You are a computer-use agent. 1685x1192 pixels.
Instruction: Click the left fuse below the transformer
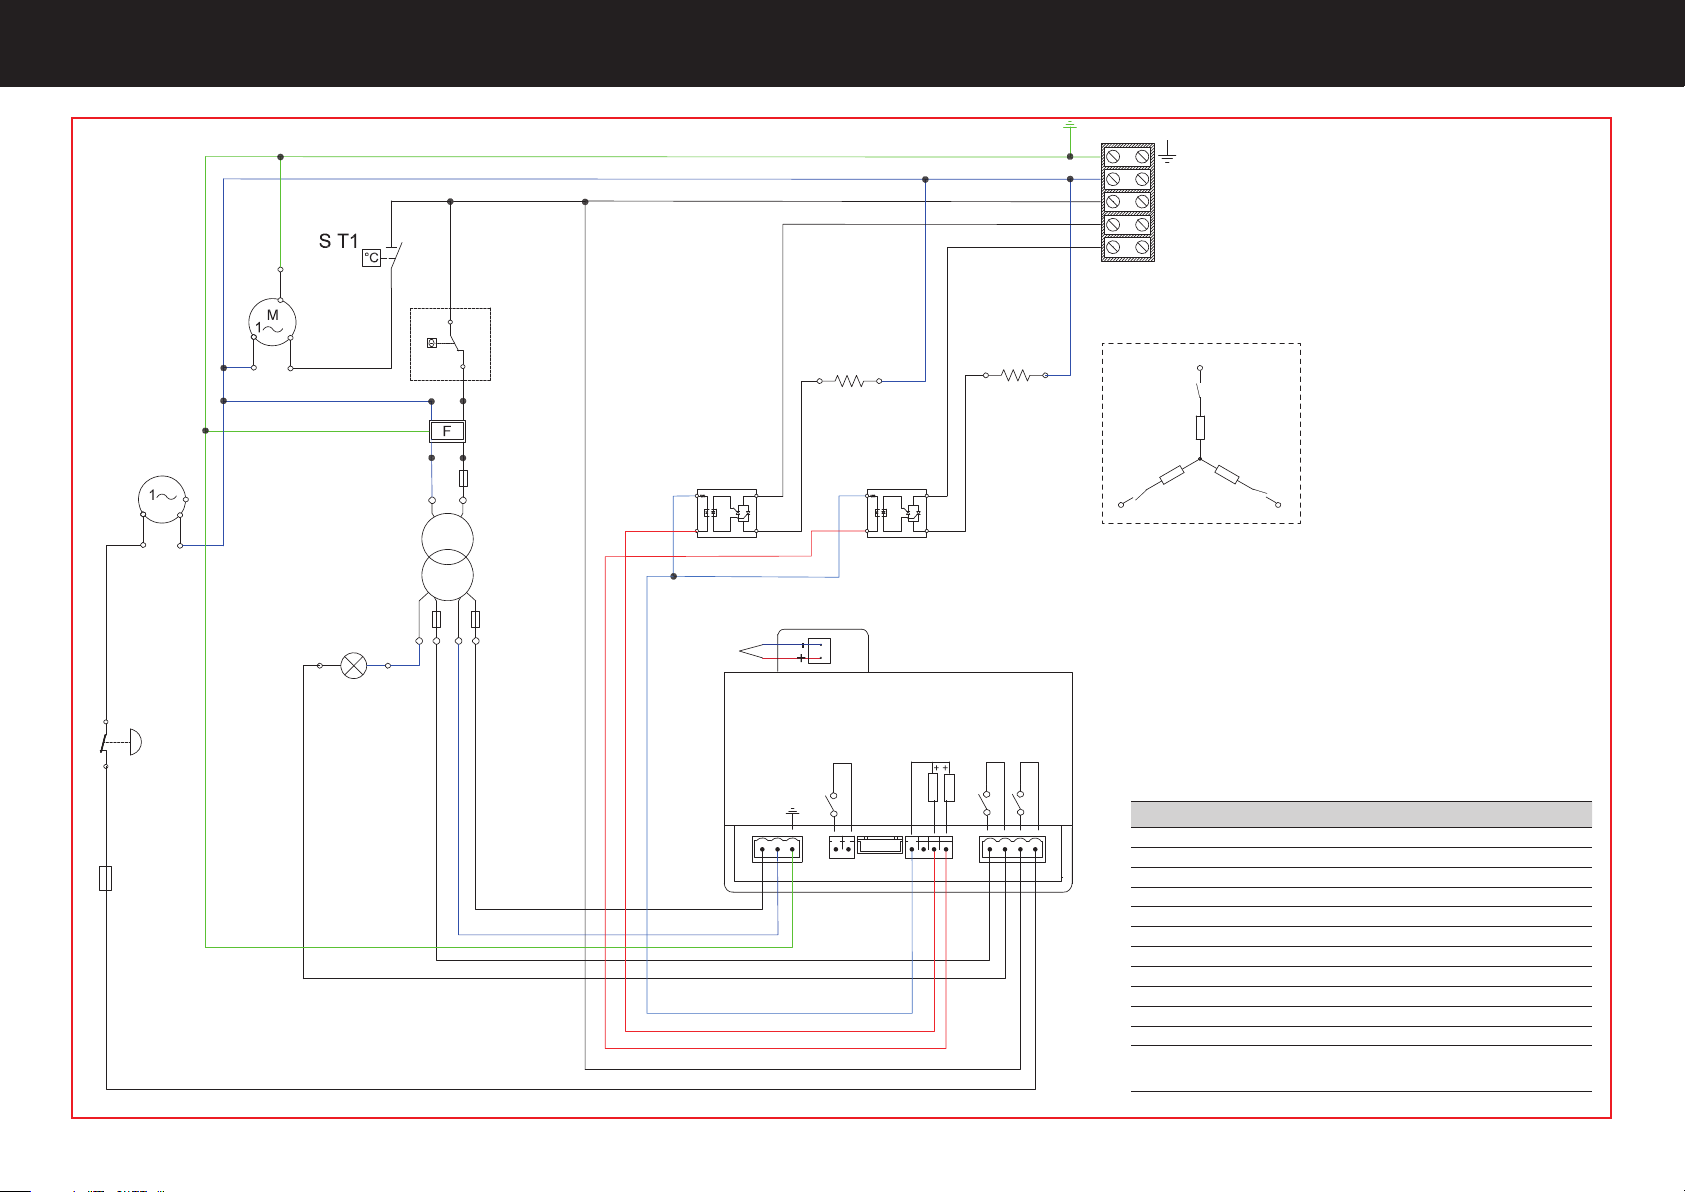coord(437,619)
